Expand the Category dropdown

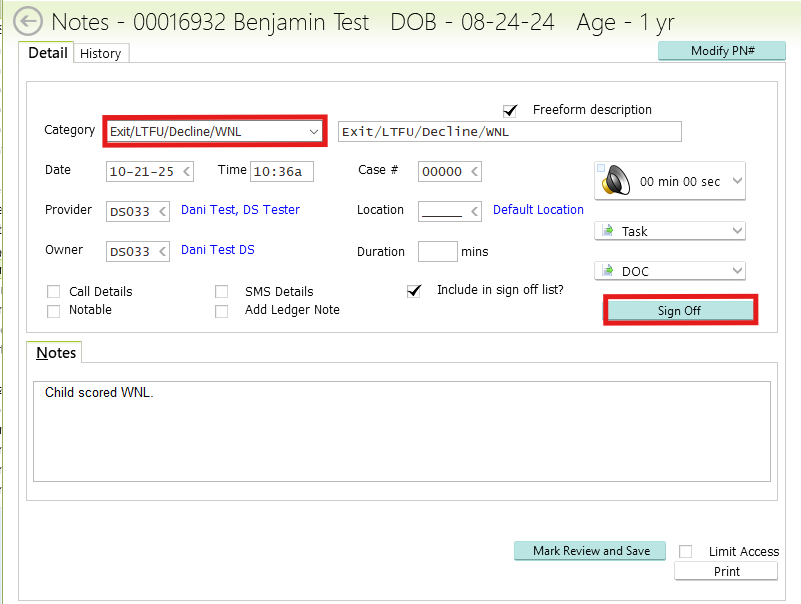click(x=314, y=132)
